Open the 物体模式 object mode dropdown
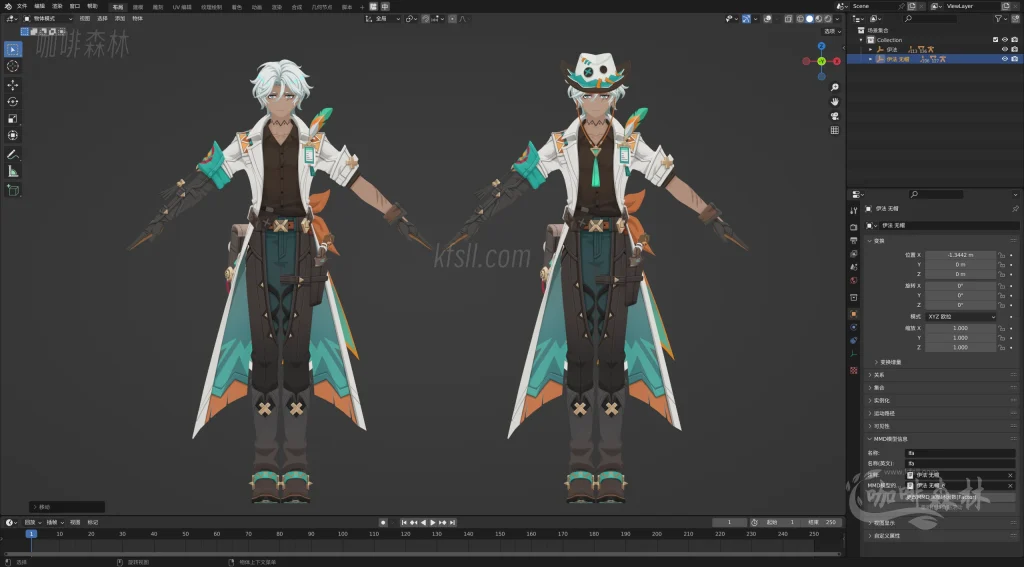This screenshot has height=567, width=1024. click(x=48, y=19)
